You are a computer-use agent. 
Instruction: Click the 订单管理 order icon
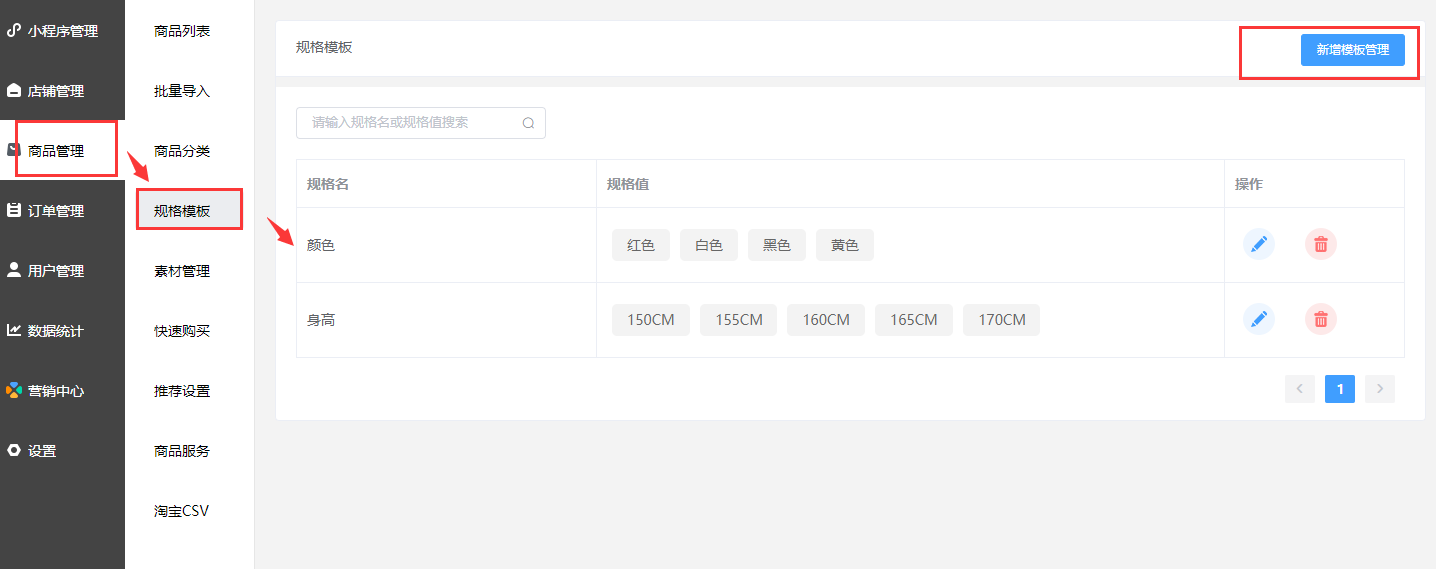[x=14, y=210]
